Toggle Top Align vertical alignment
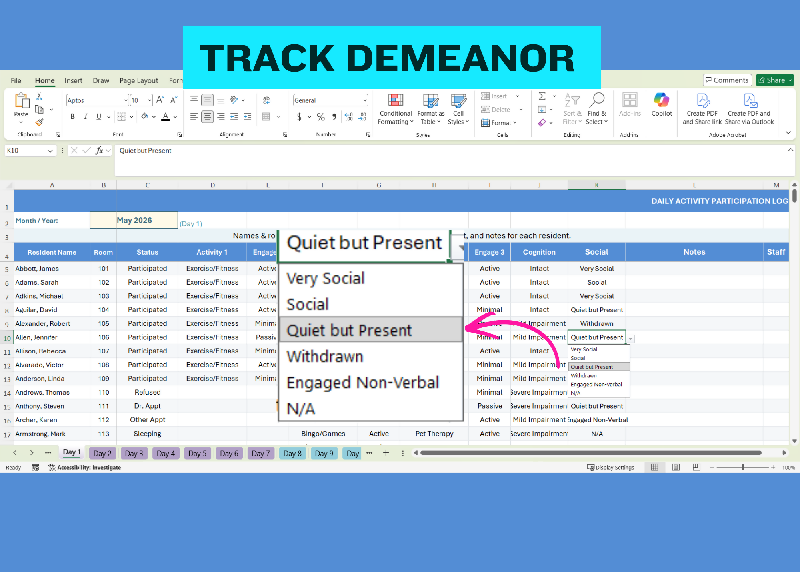 (194, 100)
